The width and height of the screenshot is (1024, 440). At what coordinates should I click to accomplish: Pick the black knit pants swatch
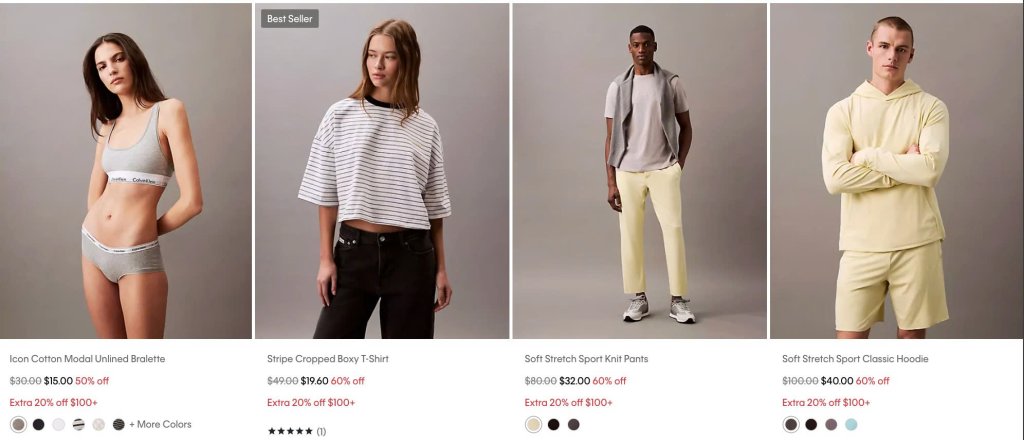[554, 424]
